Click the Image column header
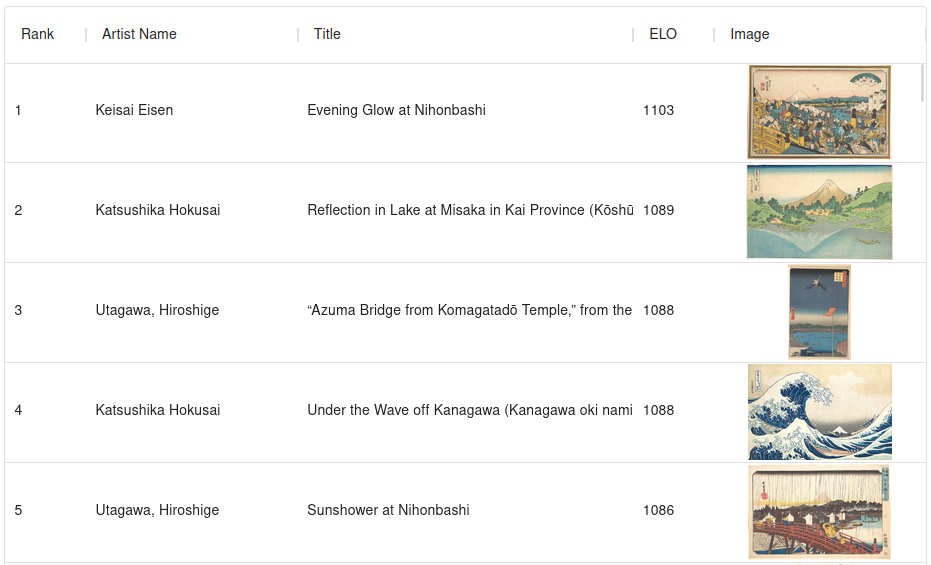931x565 pixels. point(749,34)
